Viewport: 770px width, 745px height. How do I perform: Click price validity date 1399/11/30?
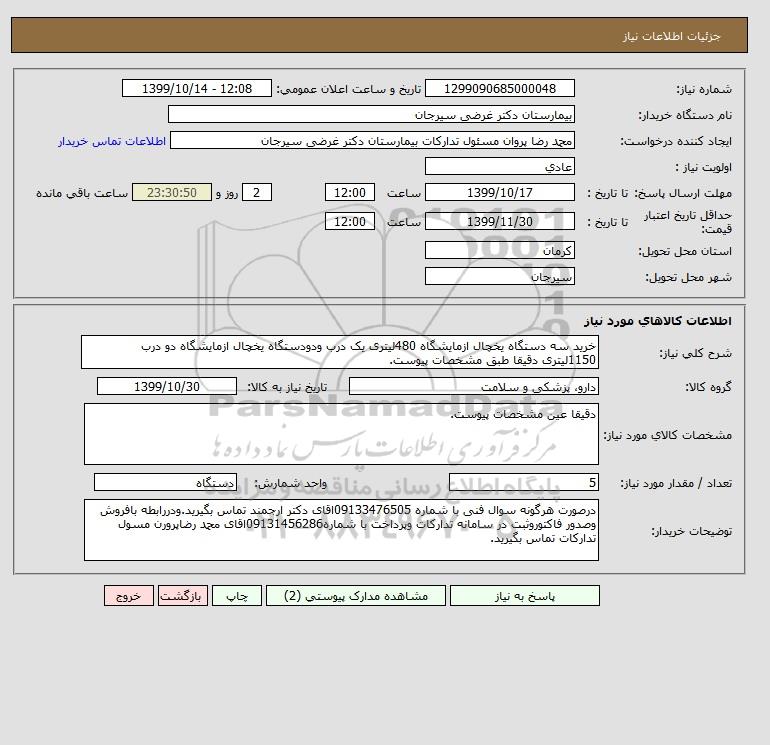tap(499, 221)
